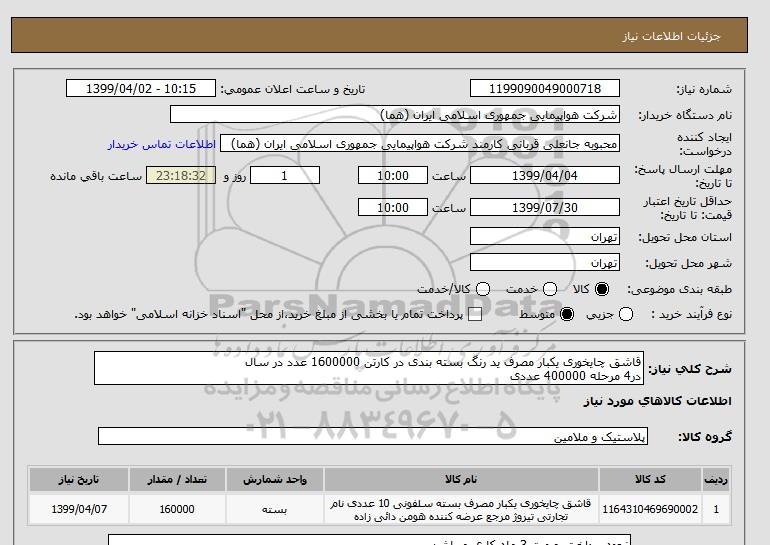Click the delivery city field تهران
Viewport: 770px width, 545px height.
click(x=545, y=262)
